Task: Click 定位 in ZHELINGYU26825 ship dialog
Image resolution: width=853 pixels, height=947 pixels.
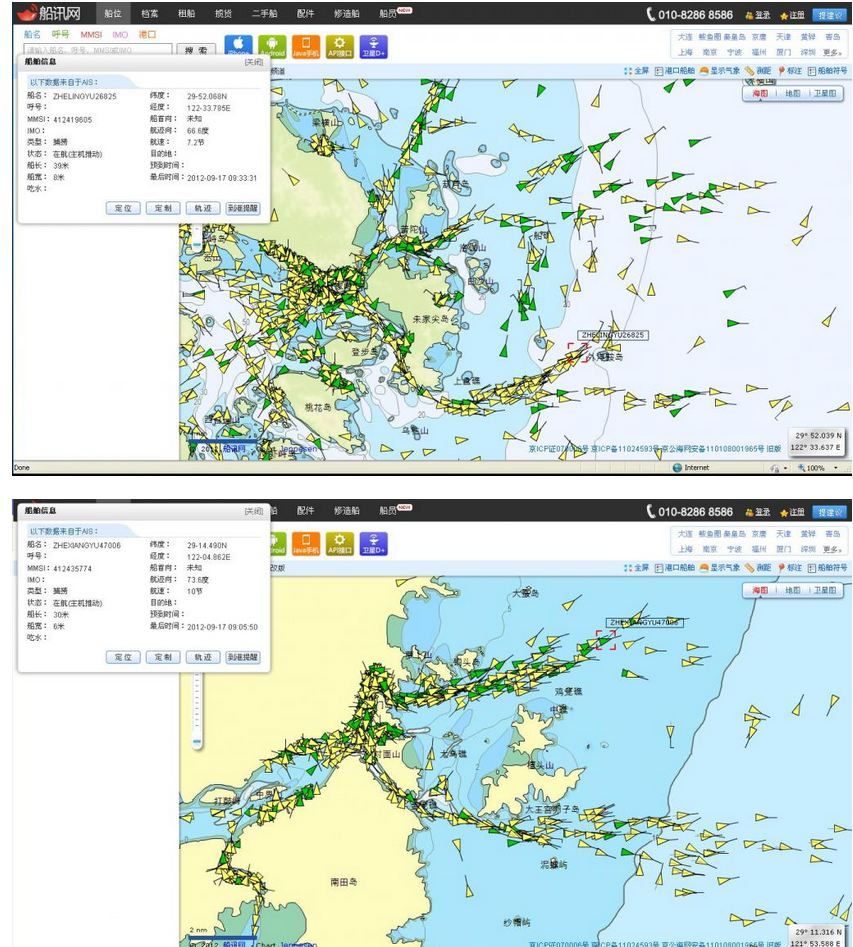Action: pos(123,208)
